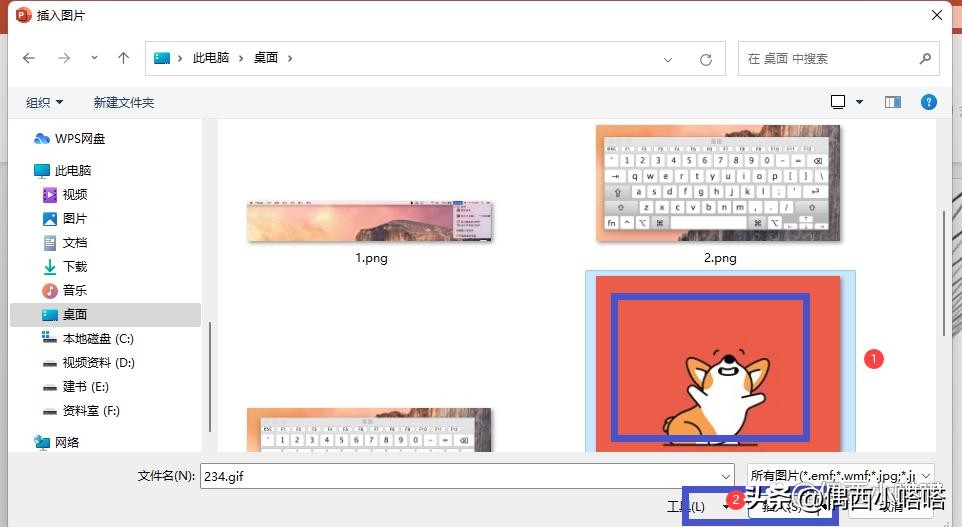Click 新建文件夹 button
The width and height of the screenshot is (962, 527).
[x=123, y=102]
